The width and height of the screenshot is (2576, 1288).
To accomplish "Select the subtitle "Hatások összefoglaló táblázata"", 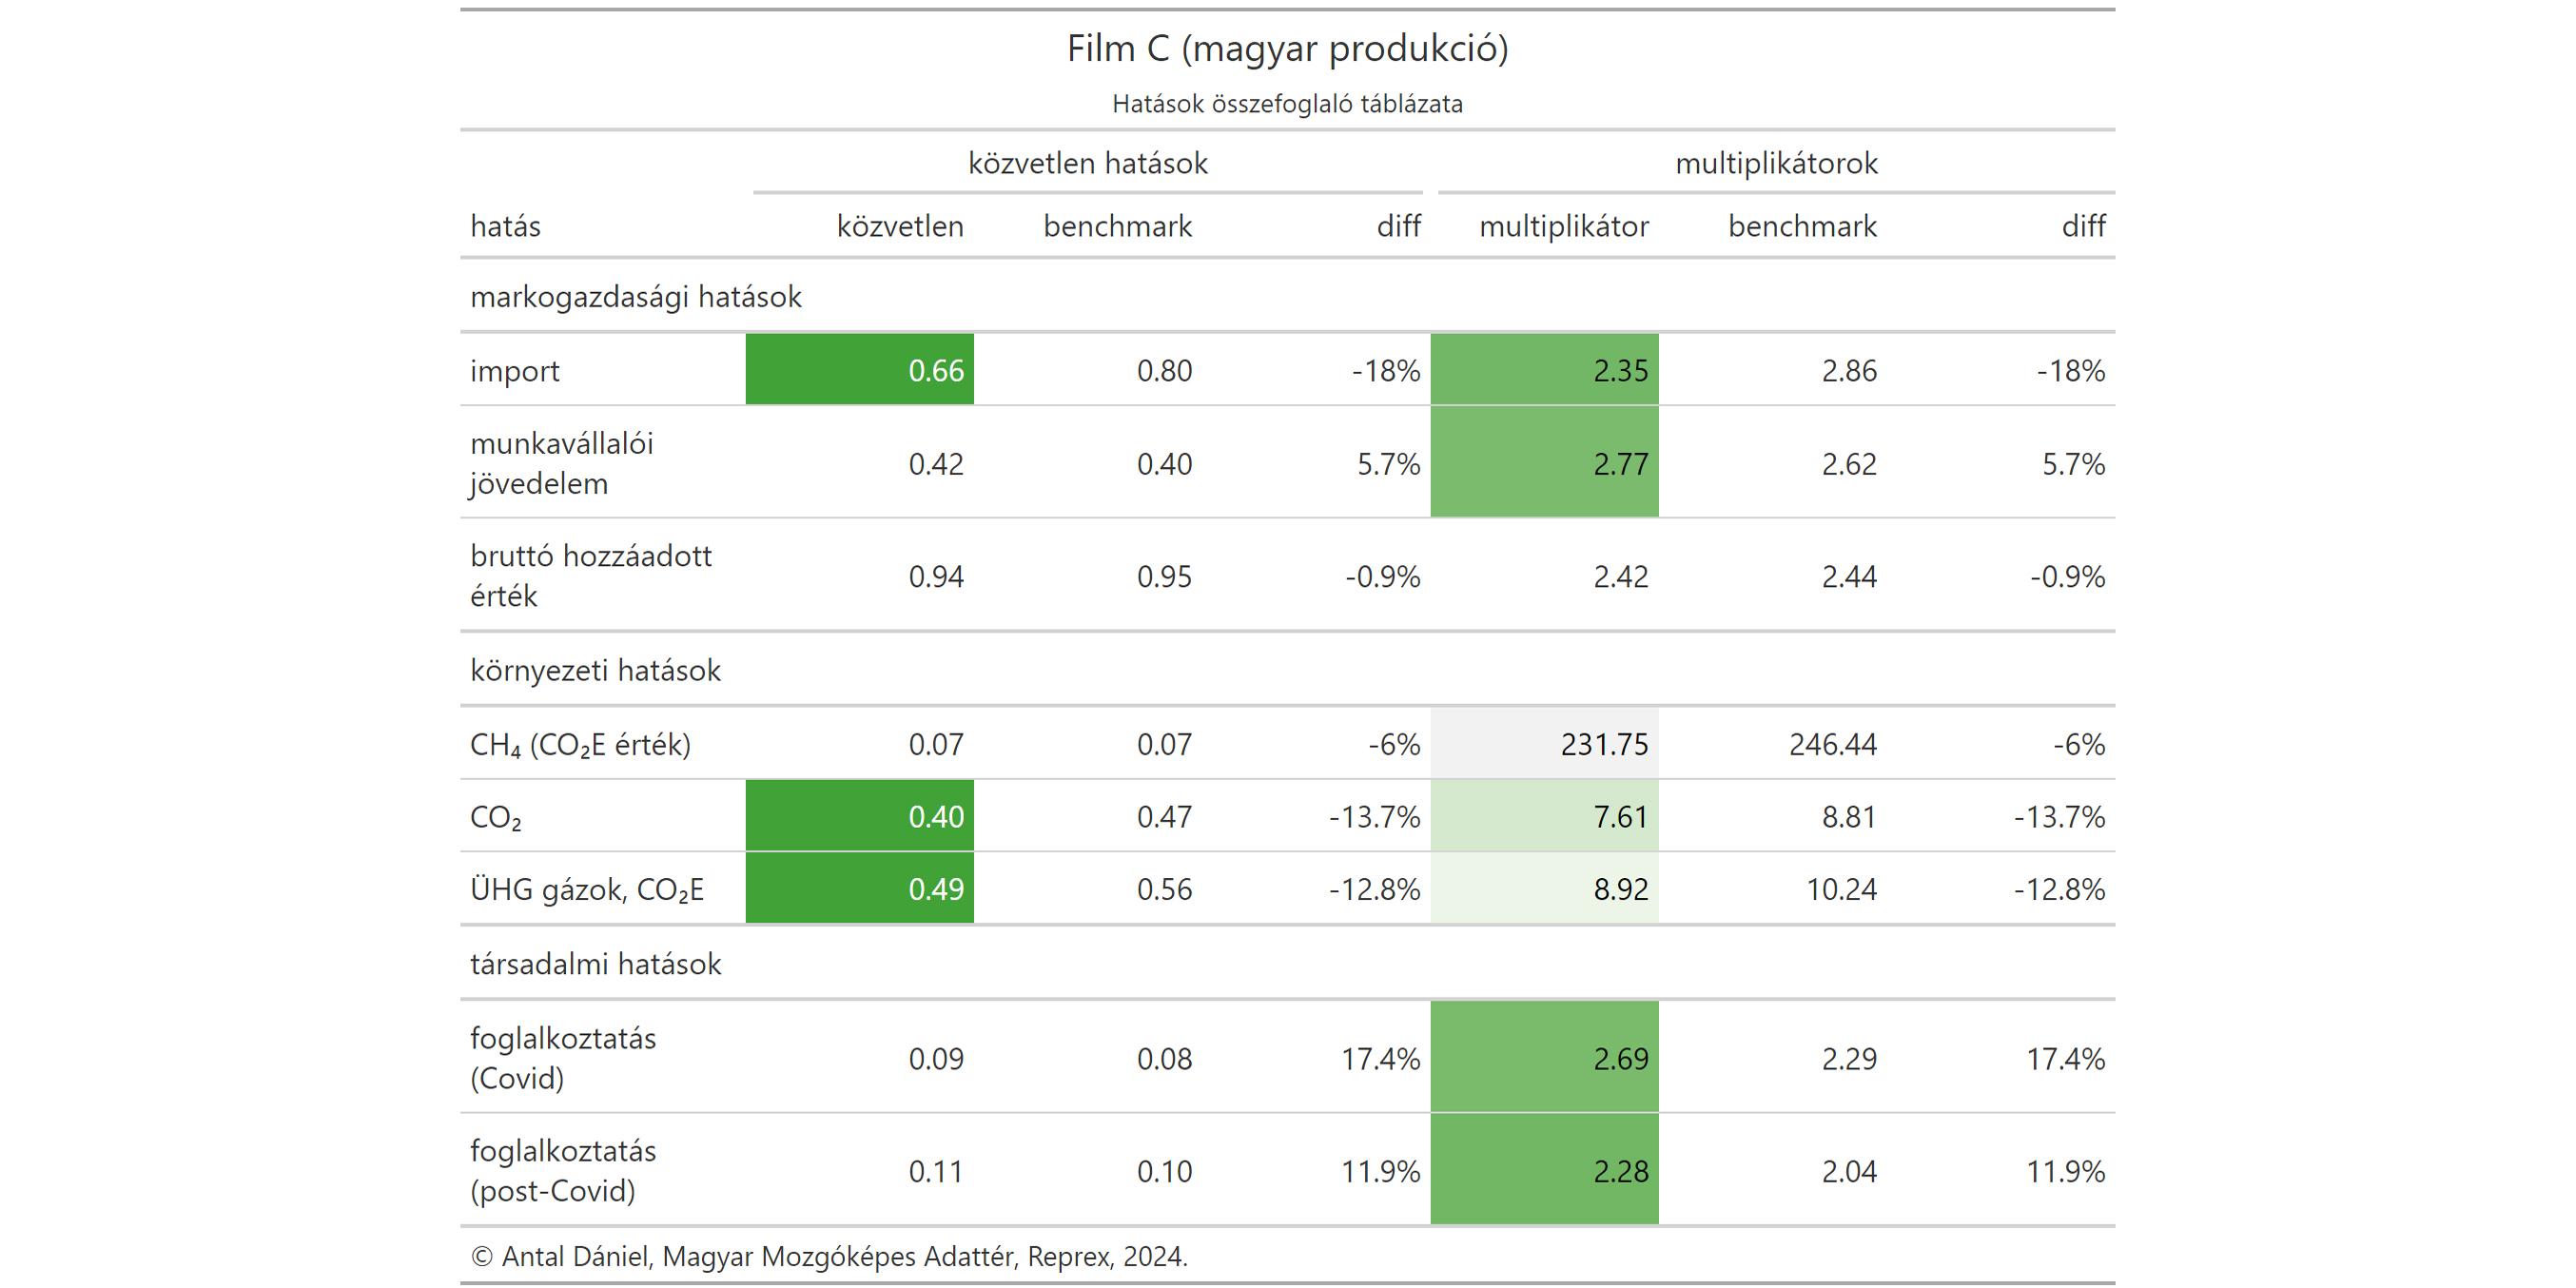I will [x=1287, y=104].
